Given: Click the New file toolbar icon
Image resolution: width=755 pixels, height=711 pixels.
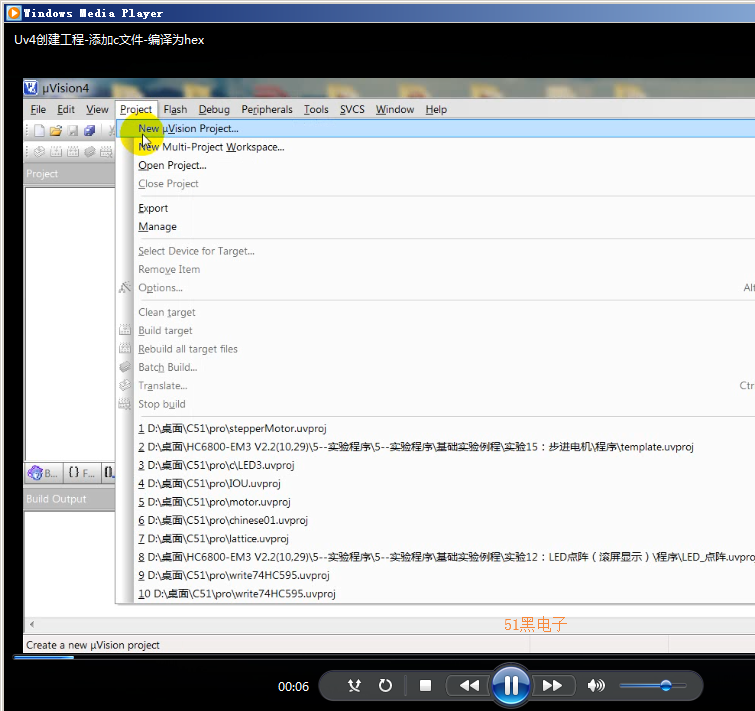Looking at the screenshot, I should point(39,130).
